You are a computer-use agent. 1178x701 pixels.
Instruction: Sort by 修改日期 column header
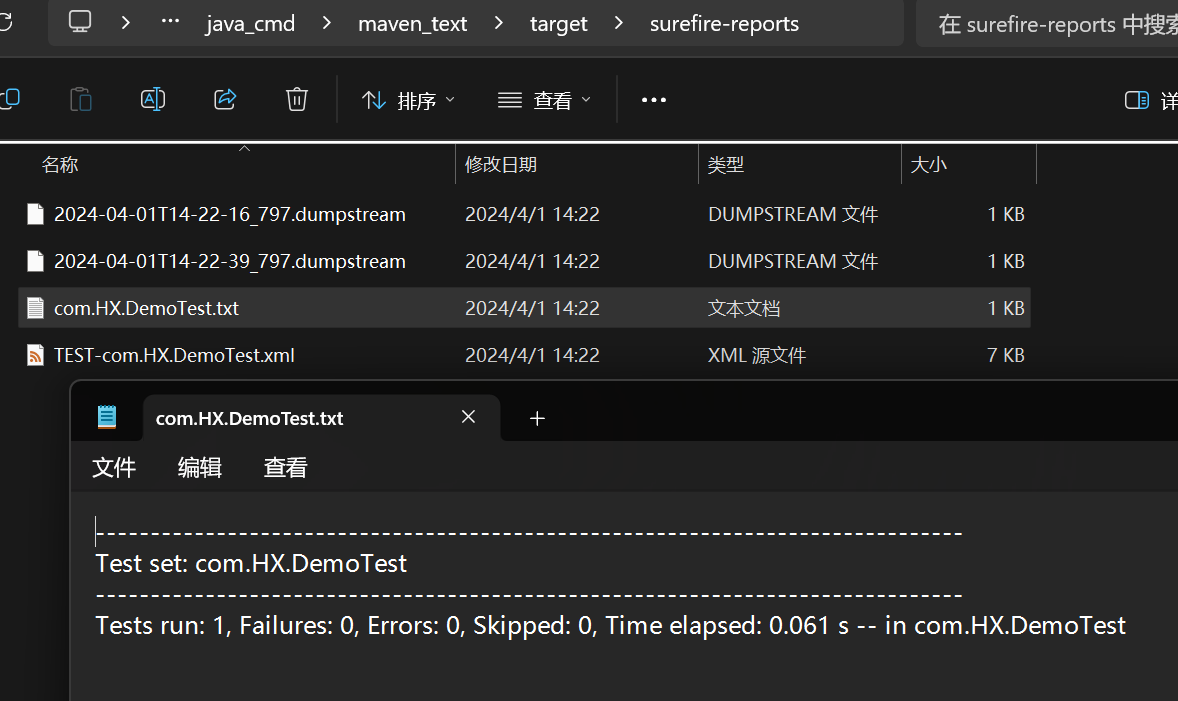coord(501,165)
